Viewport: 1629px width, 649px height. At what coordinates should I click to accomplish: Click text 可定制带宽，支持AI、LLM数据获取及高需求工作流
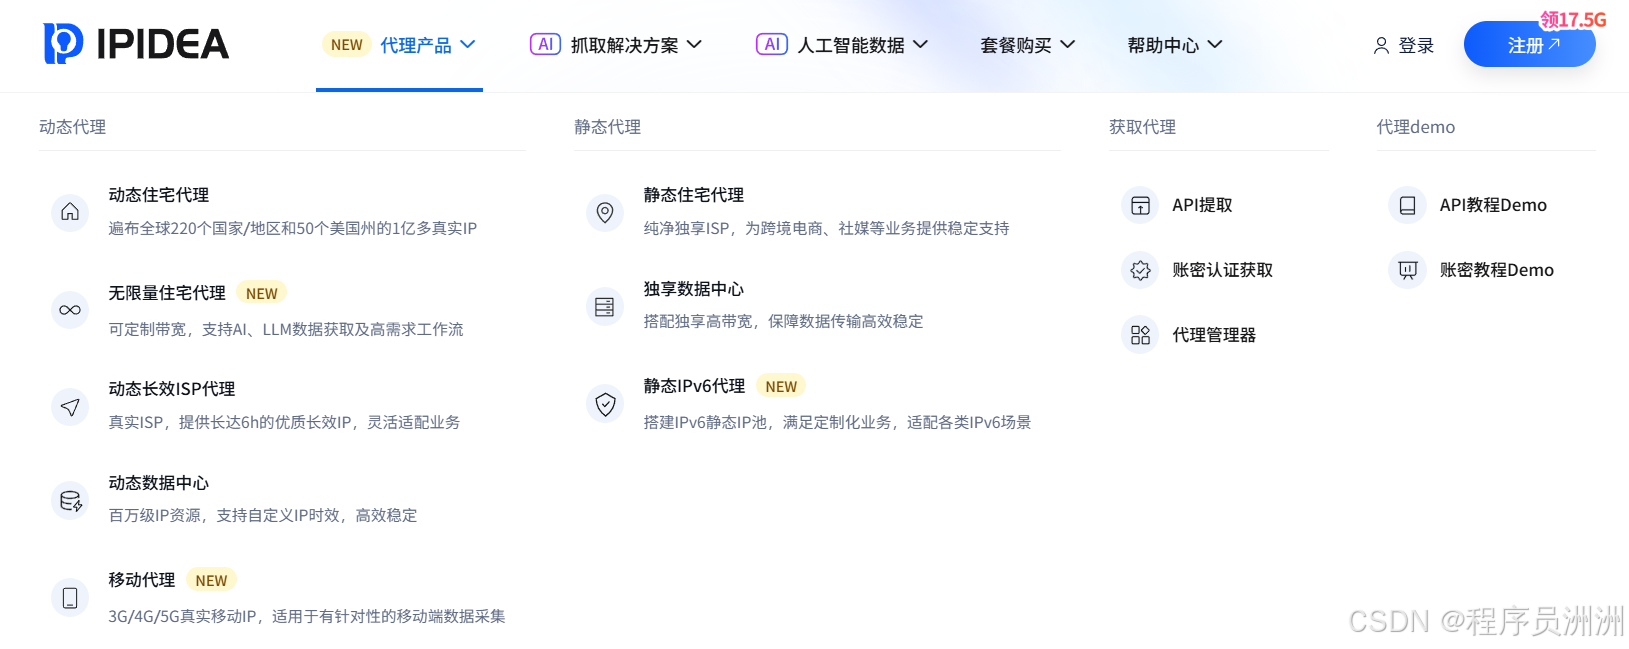click(x=286, y=329)
